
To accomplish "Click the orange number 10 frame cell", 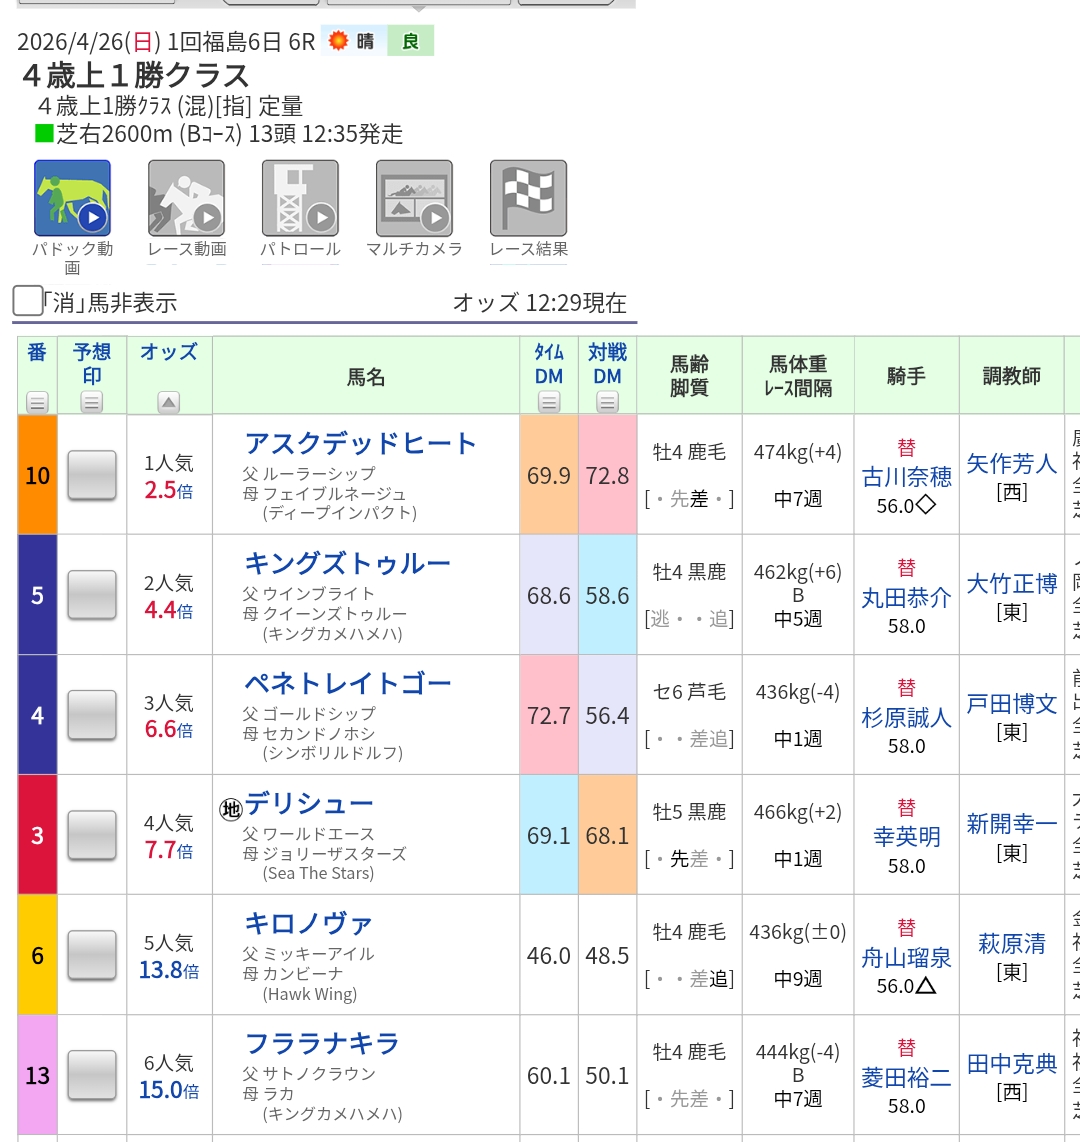I will click(x=37, y=475).
